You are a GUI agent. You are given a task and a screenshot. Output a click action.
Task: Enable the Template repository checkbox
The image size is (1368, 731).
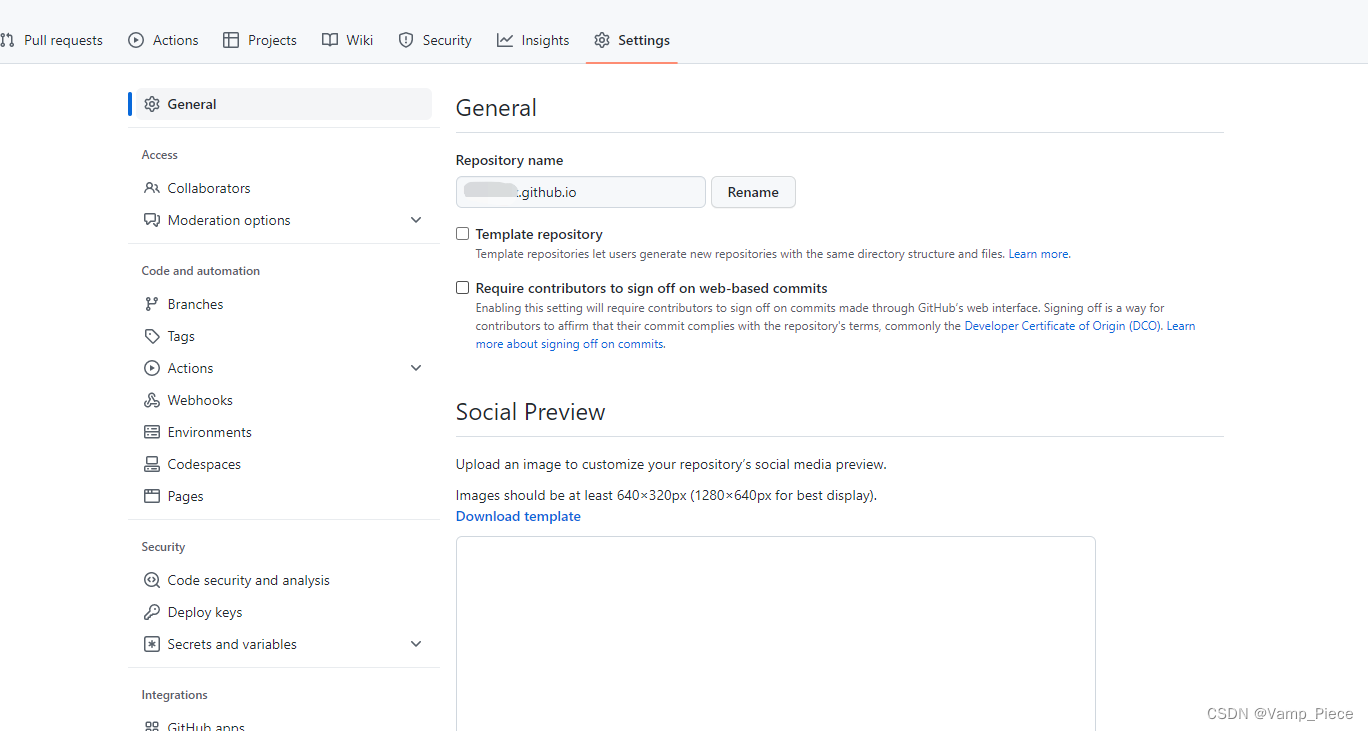(462, 234)
